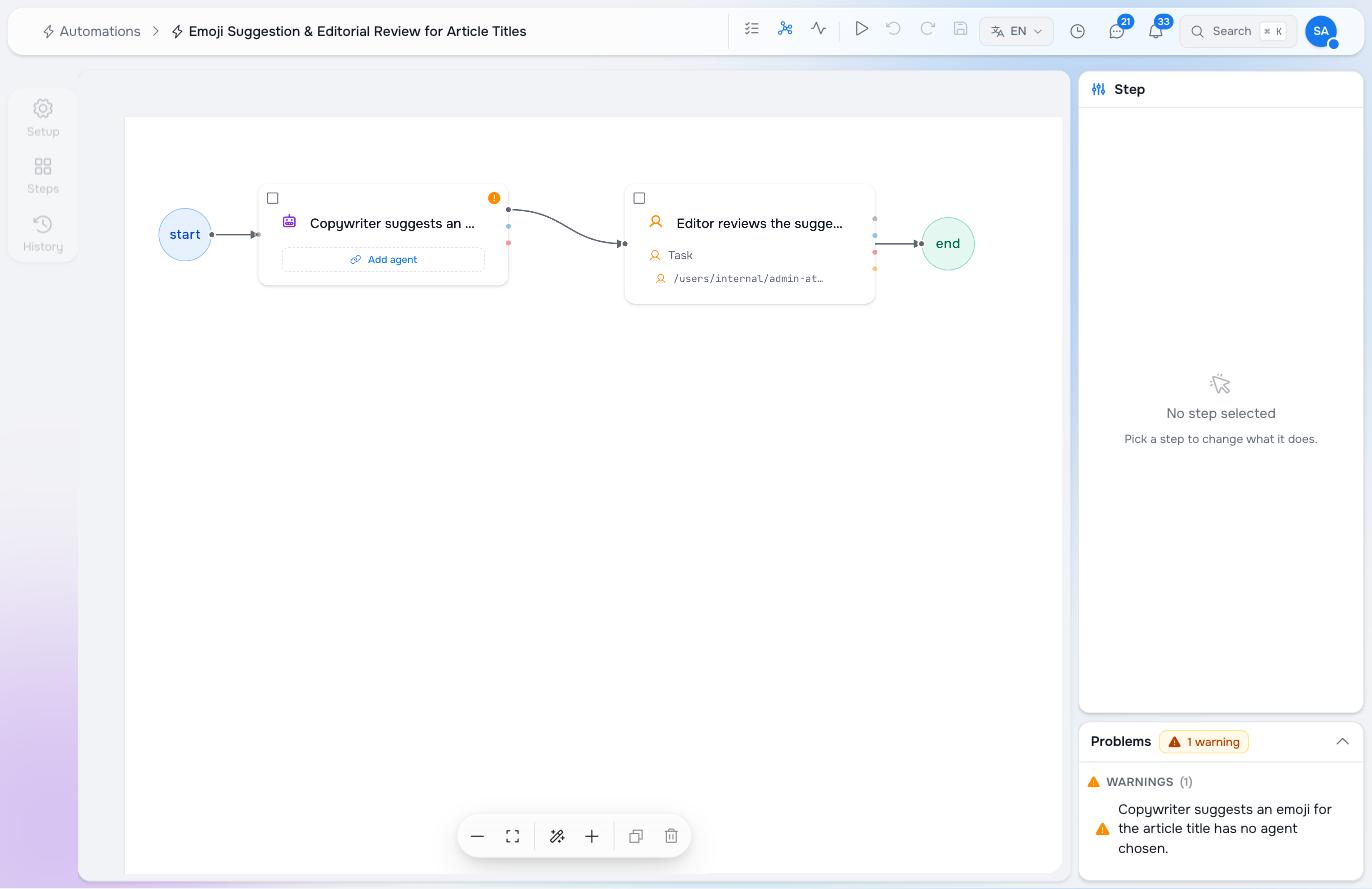Open the EN language dropdown
This screenshot has width=1372, height=889.
coord(1016,31)
